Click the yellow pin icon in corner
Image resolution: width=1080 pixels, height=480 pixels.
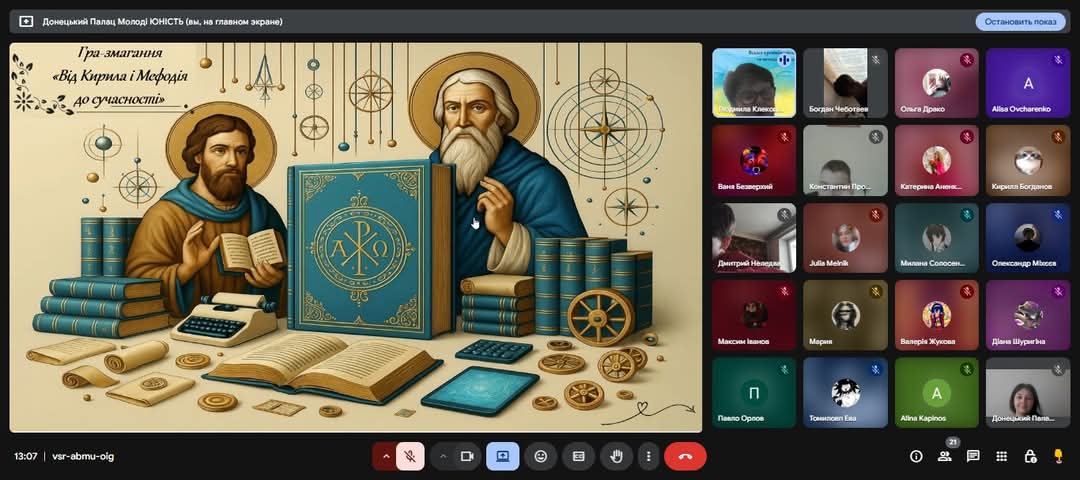(1059, 456)
